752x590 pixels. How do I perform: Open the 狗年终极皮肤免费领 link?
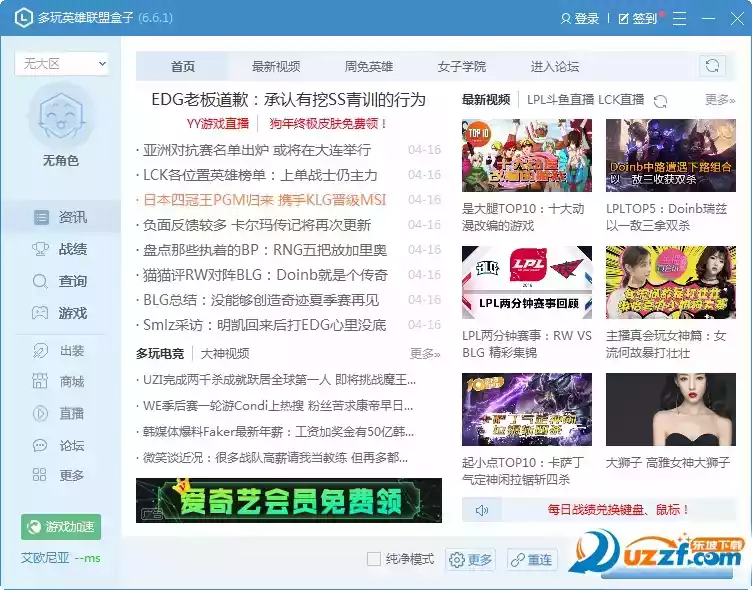(x=328, y=124)
